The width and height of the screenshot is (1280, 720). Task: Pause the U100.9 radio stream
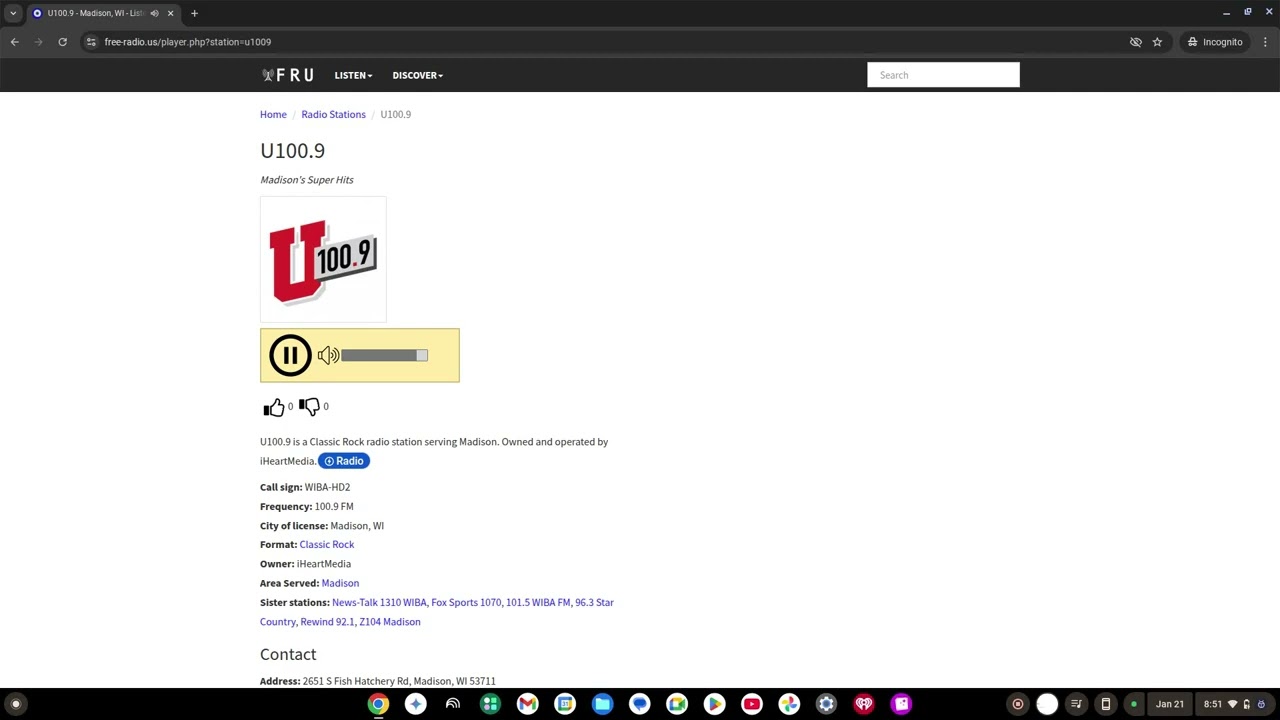click(290, 355)
